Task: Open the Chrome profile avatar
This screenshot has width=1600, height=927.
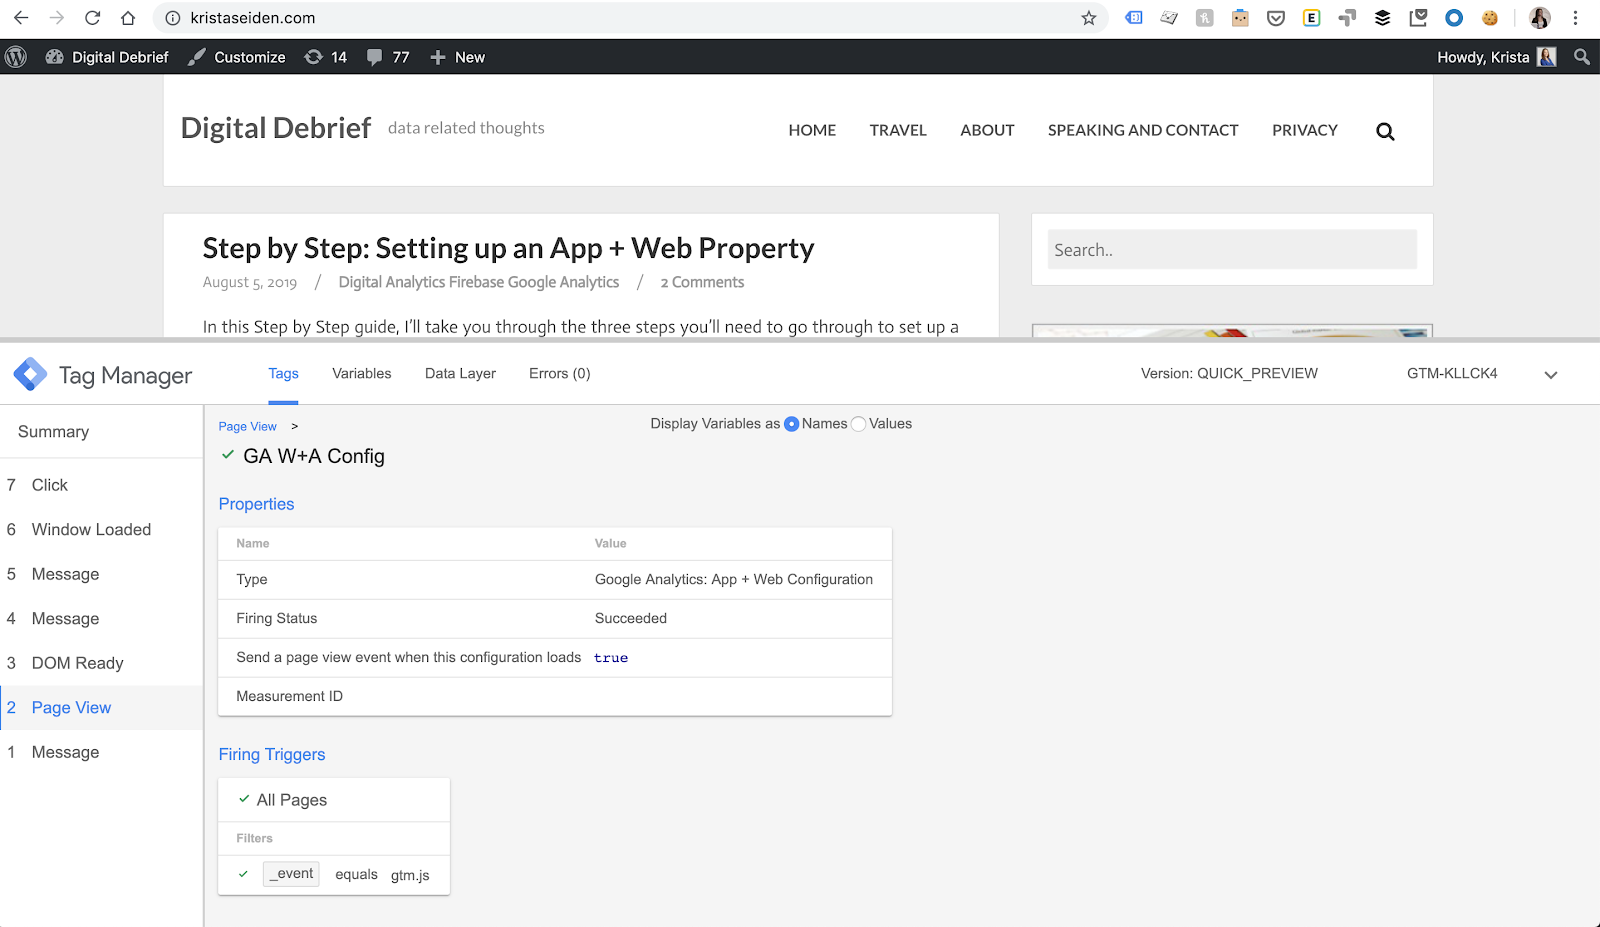Action: 1540,18
